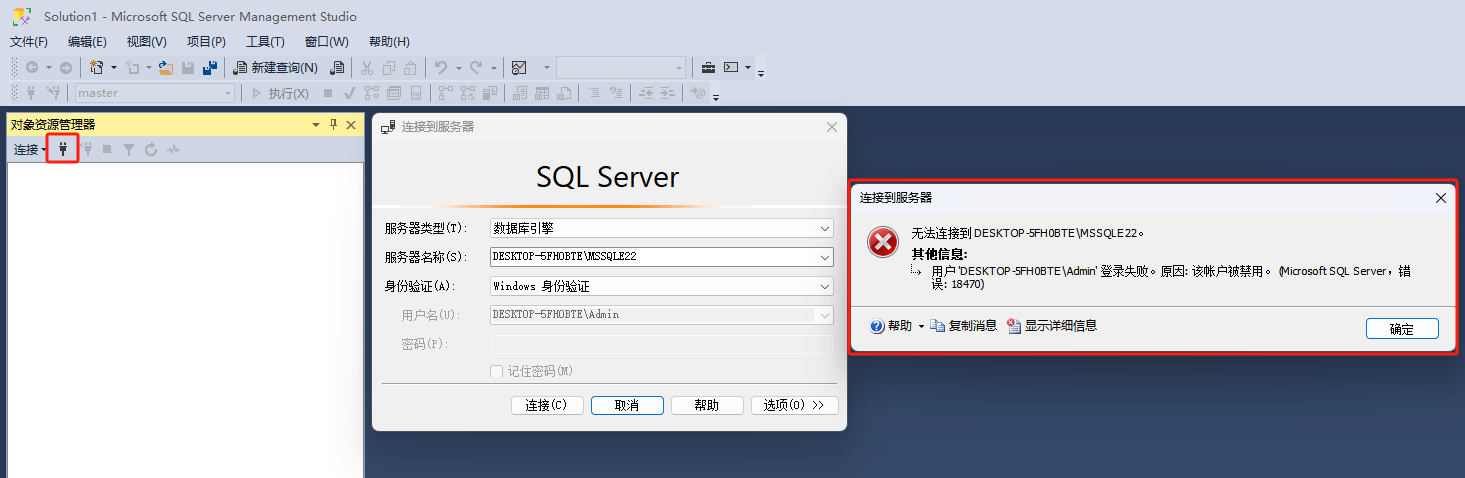This screenshot has width=1465, height=478.
Task: Click the Properties toolbox icon
Action: (708, 67)
